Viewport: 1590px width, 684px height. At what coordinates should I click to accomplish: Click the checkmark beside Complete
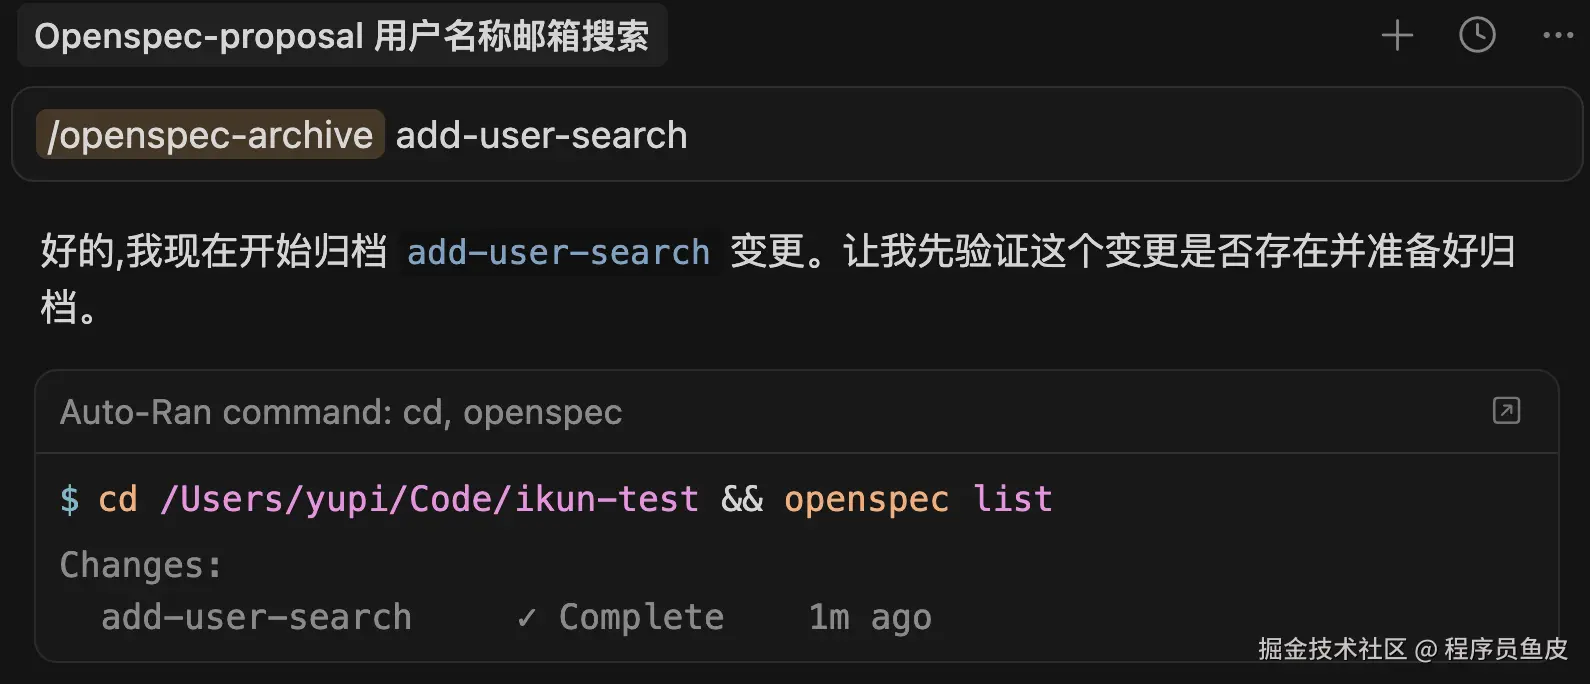coord(526,618)
